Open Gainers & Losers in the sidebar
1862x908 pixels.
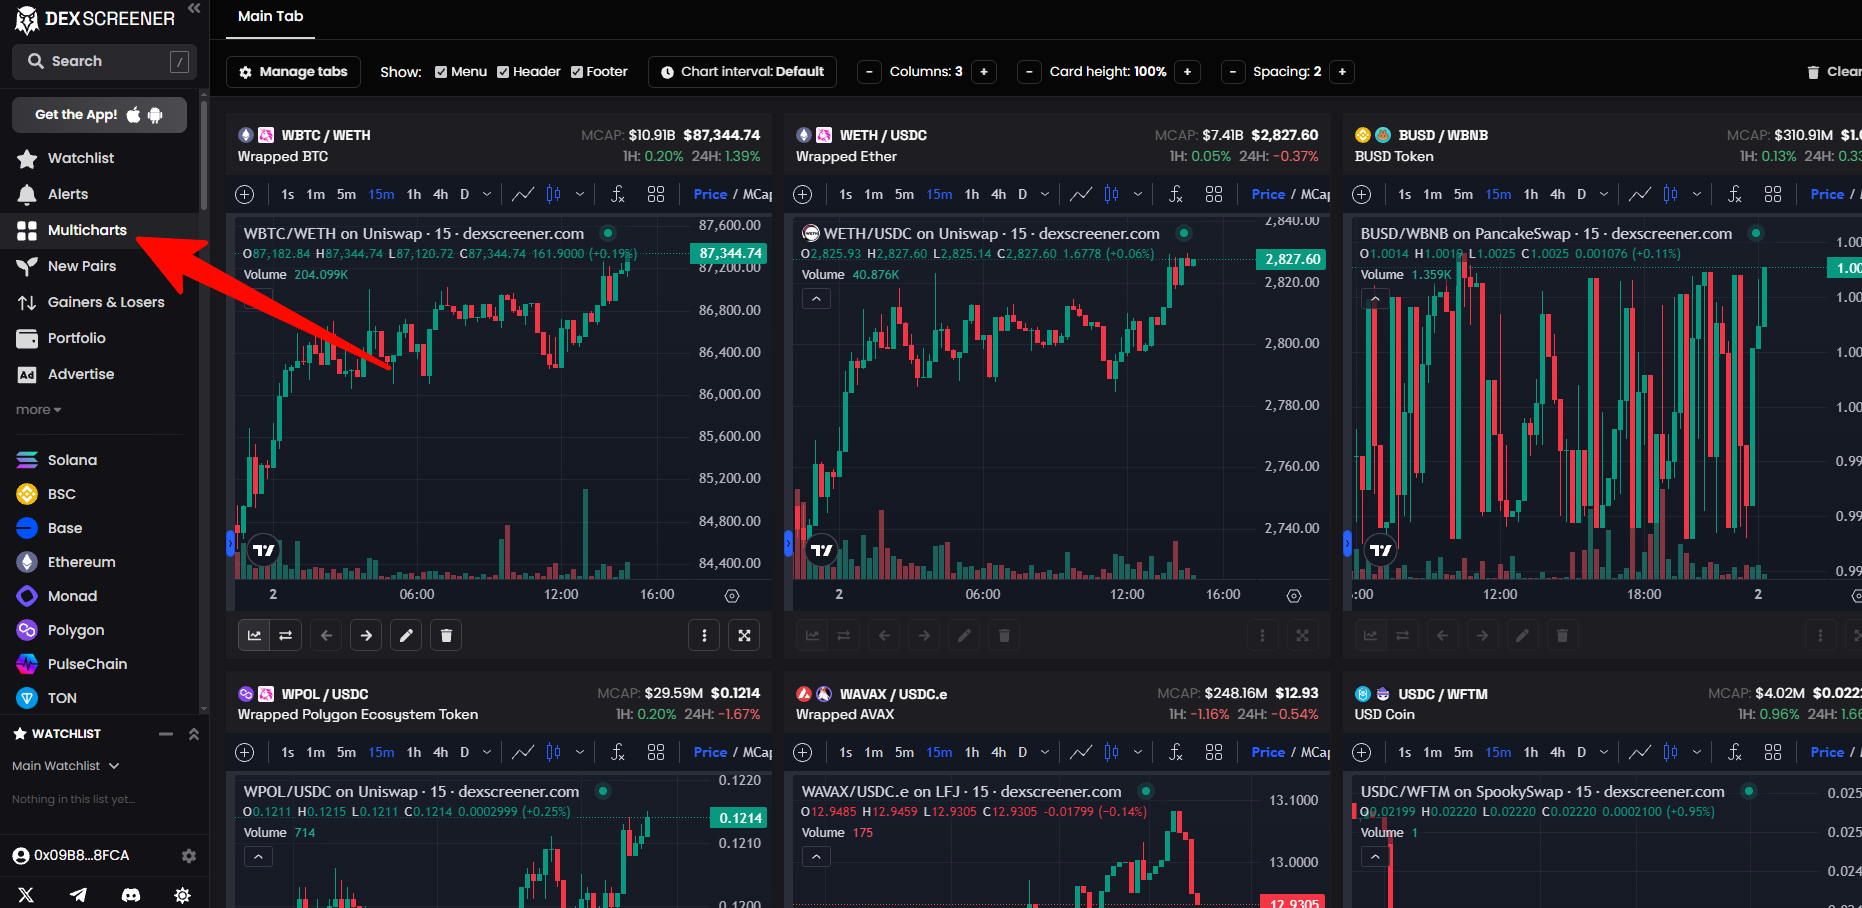pos(106,302)
